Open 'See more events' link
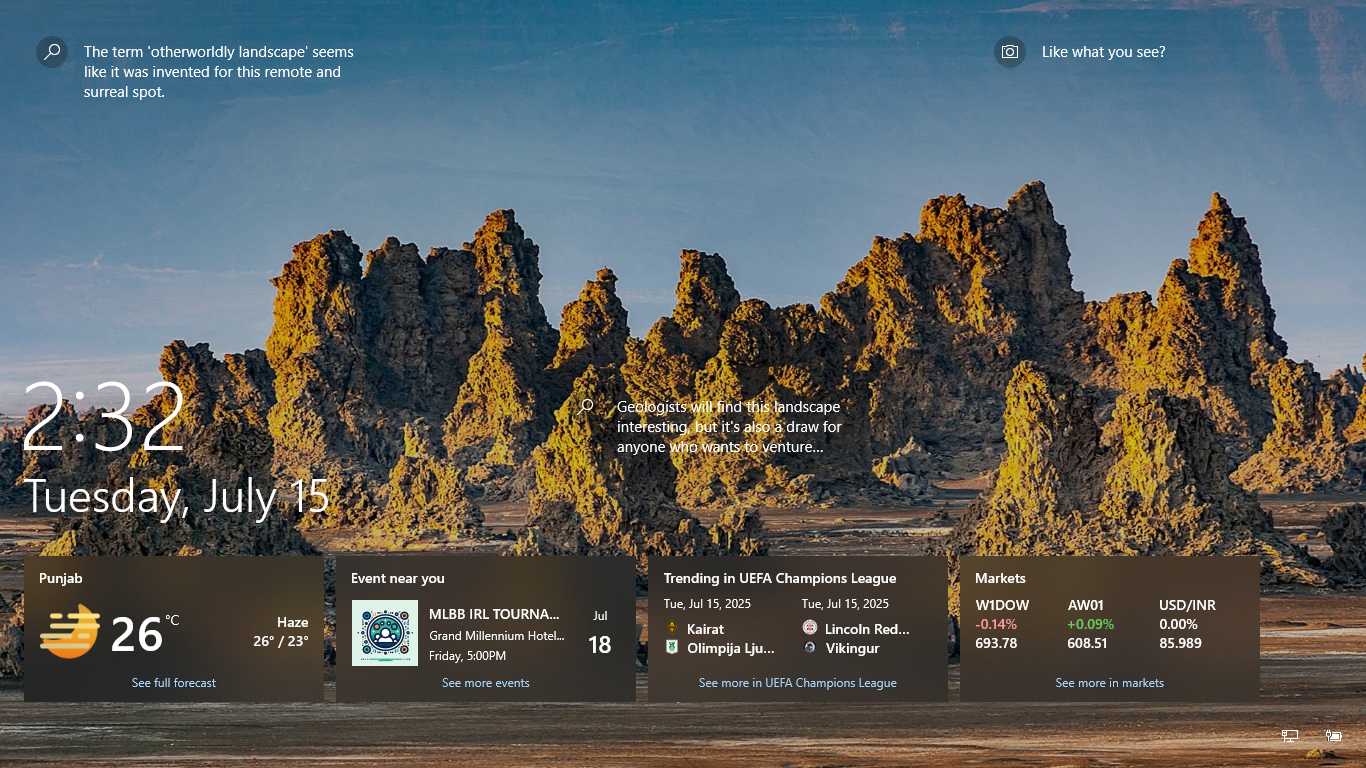This screenshot has height=768, width=1366. (x=486, y=683)
